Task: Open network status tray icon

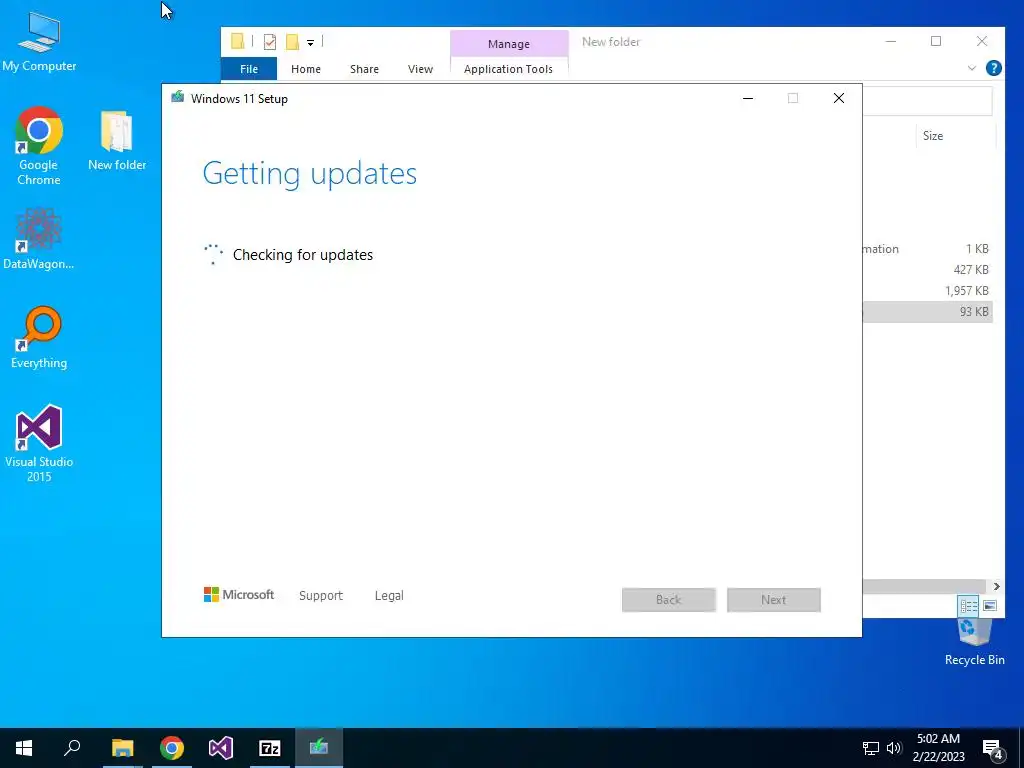Action: point(871,748)
